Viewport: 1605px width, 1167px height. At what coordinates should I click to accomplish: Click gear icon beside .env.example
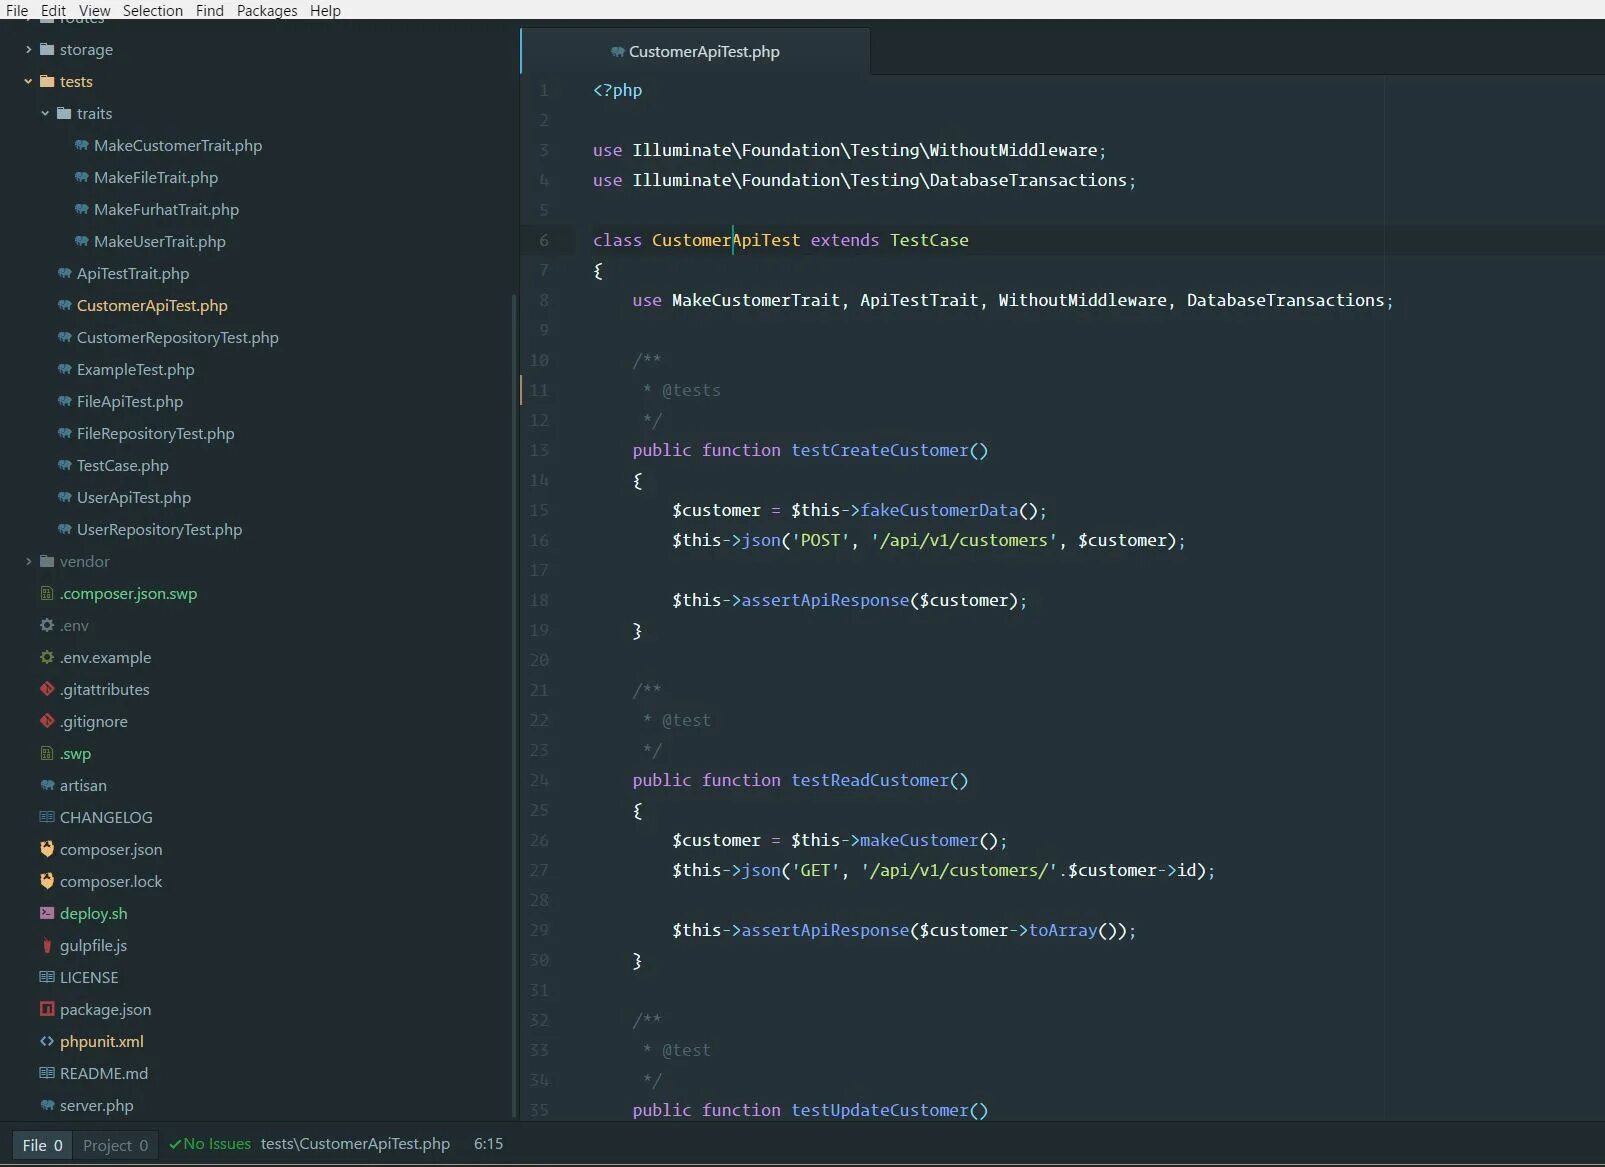[47, 657]
